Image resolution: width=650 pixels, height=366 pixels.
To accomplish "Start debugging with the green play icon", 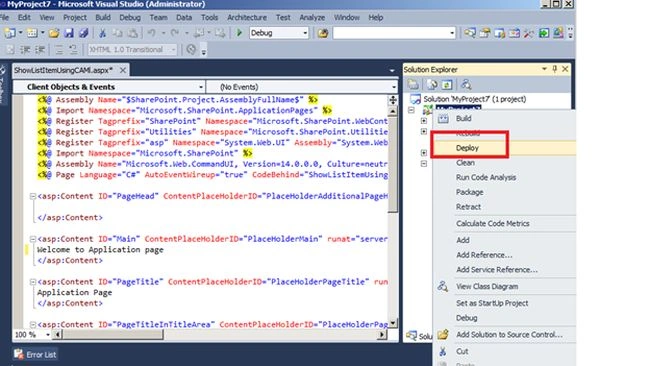I will pos(239,33).
